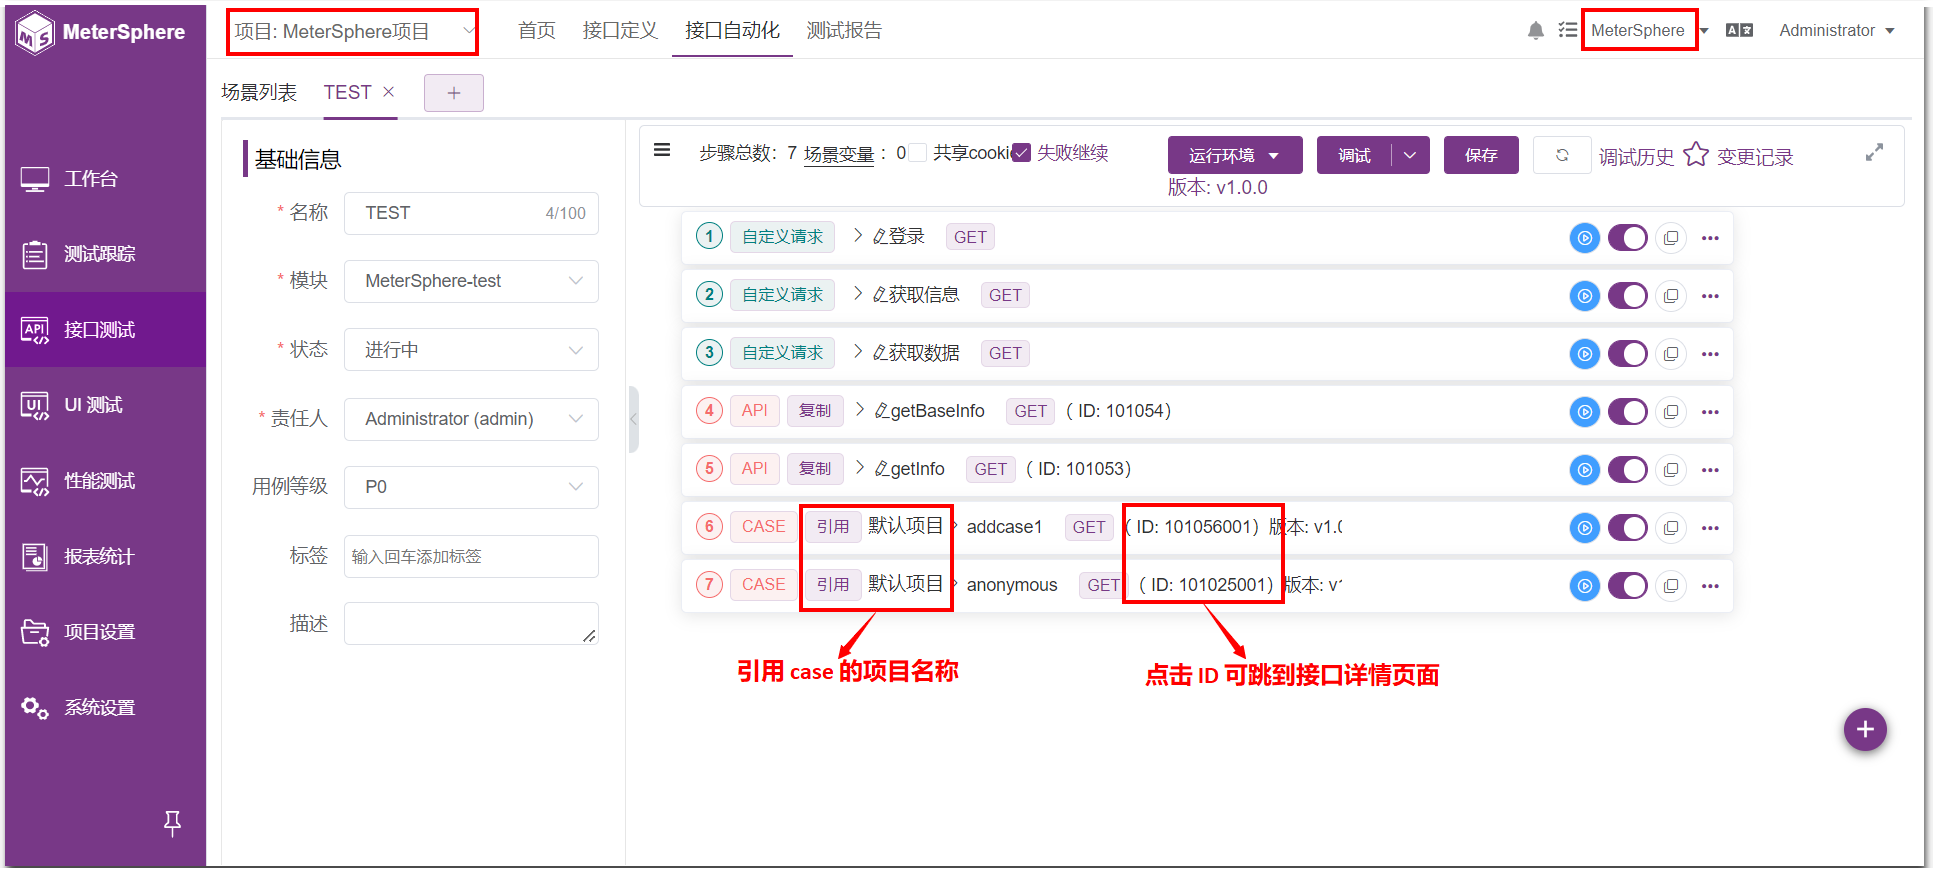Click the notification bell icon
Screen dimensions: 1933x875
coord(1536,31)
